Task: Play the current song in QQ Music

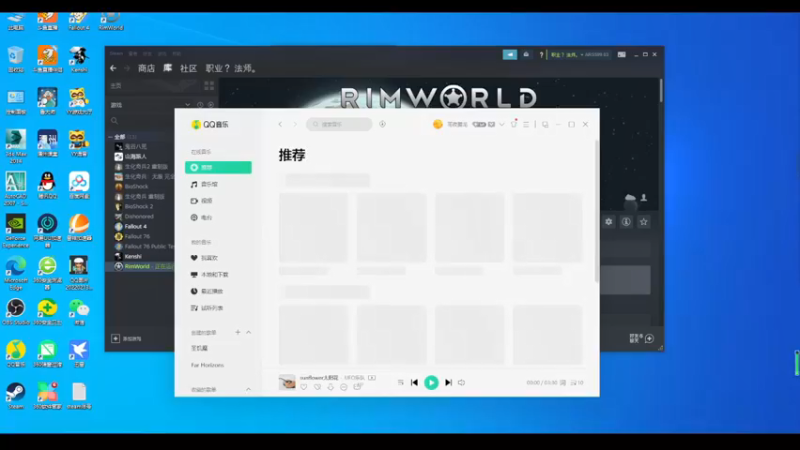Action: (431, 382)
